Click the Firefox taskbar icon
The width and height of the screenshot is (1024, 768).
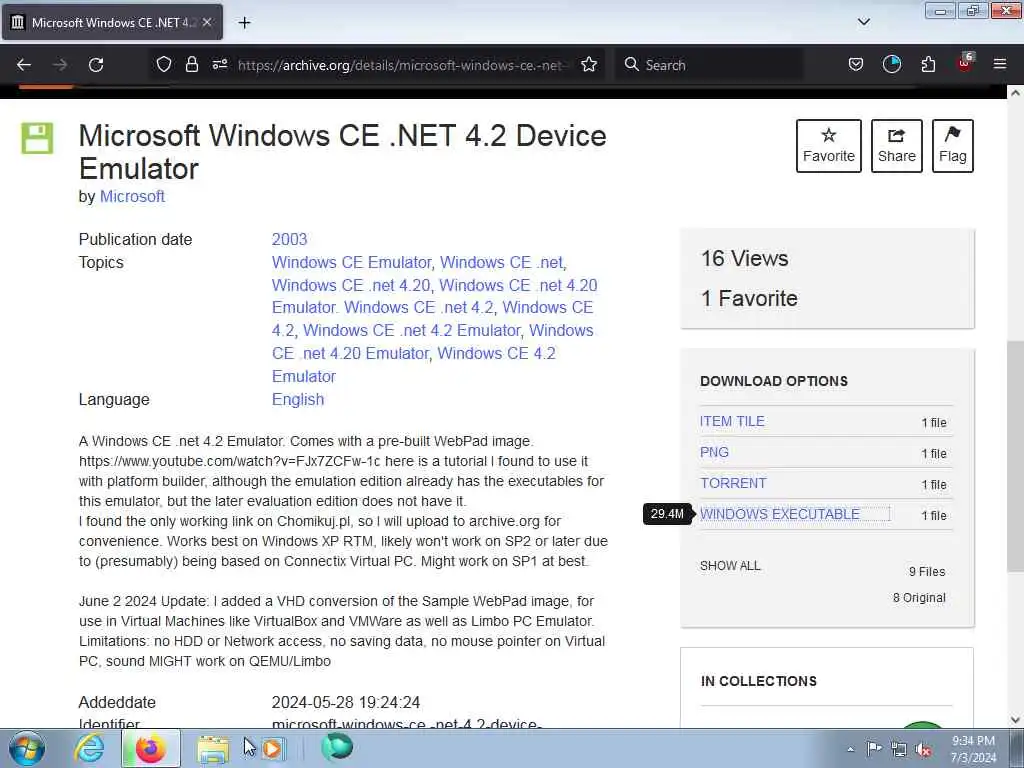tap(150, 748)
